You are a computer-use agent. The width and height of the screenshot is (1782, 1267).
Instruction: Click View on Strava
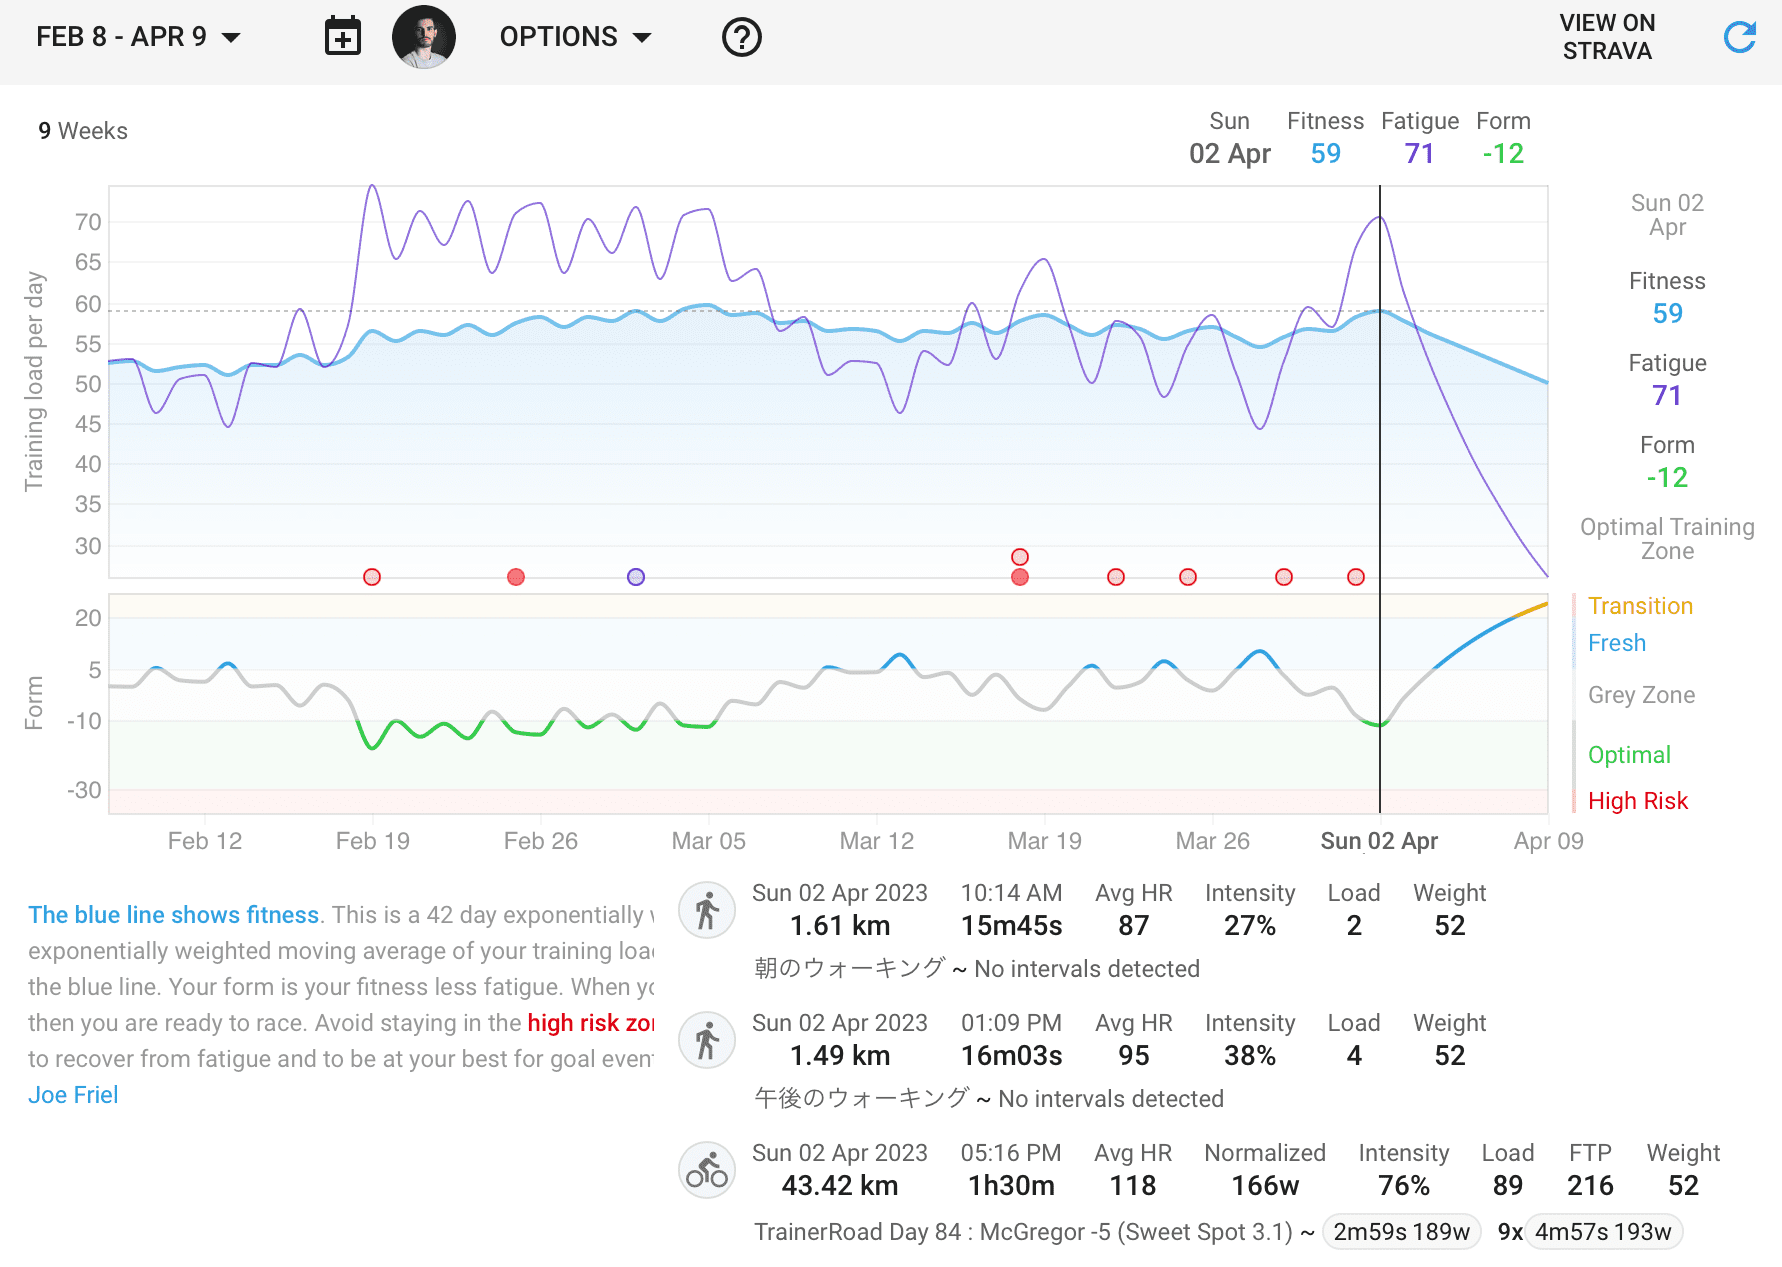1607,37
